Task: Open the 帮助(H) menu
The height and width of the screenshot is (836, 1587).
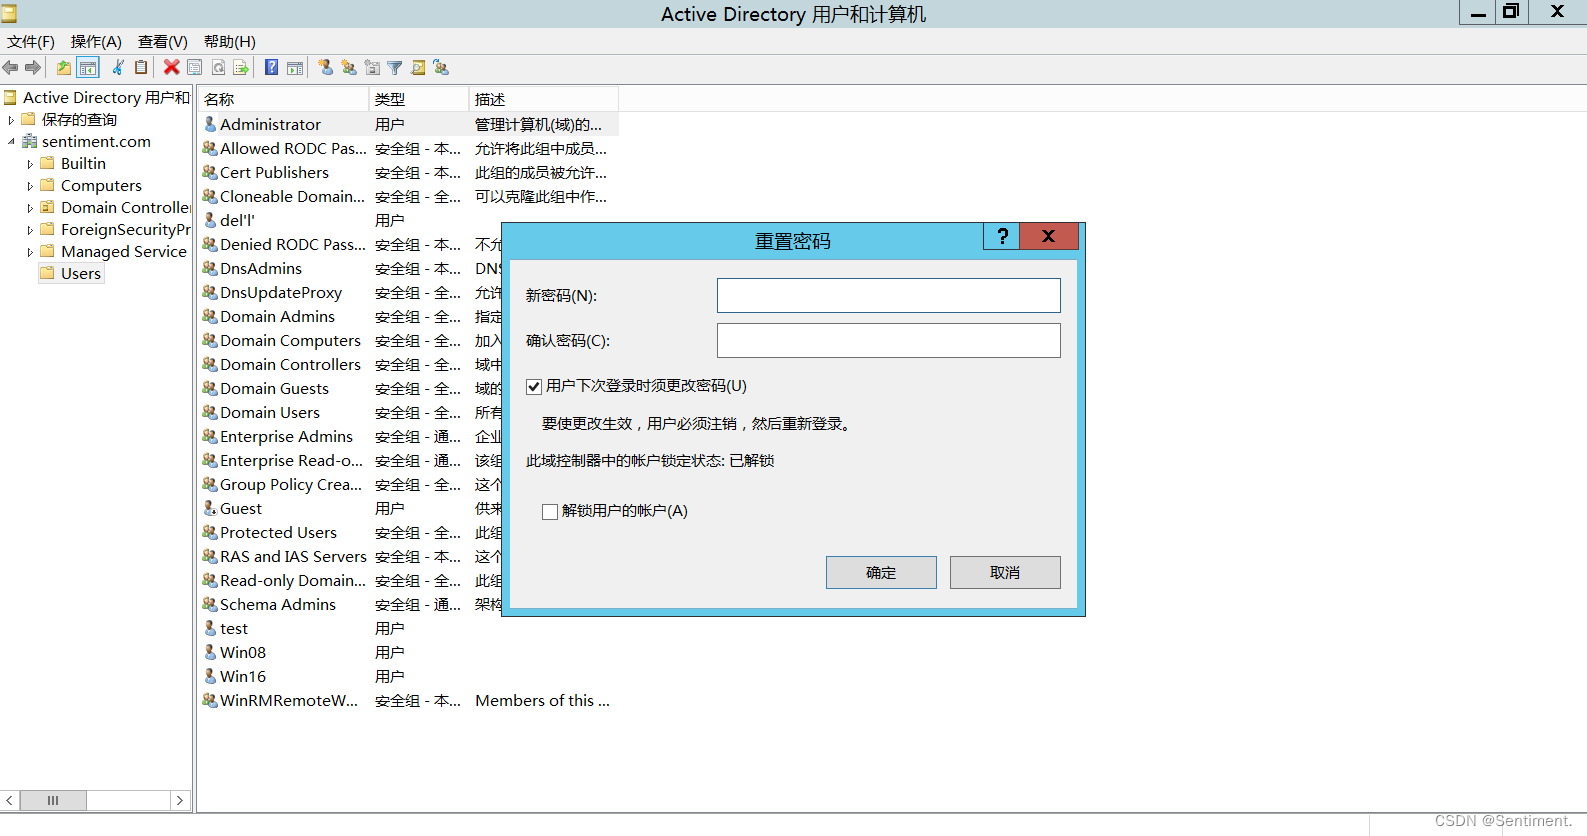Action: point(230,42)
